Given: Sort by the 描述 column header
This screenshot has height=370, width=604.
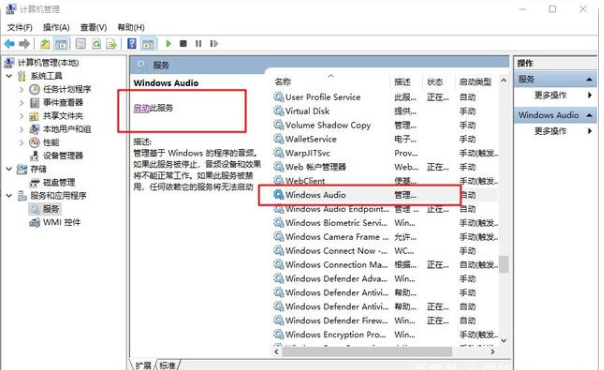Looking at the screenshot, I should click(403, 82).
